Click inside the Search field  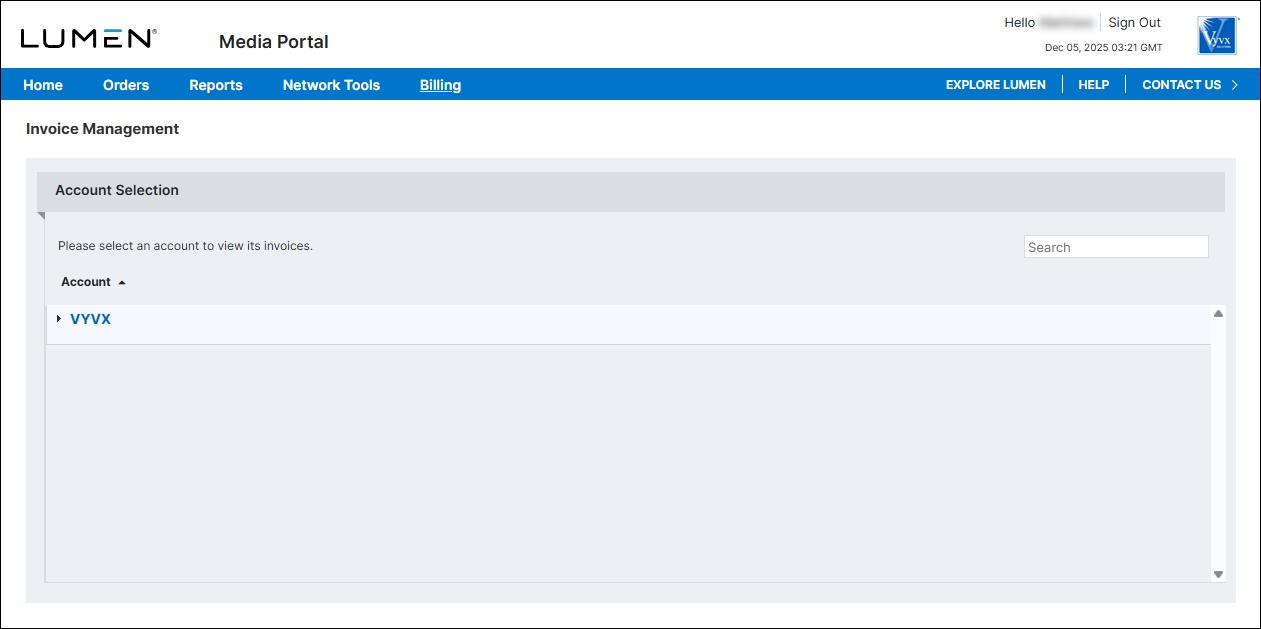1115,246
